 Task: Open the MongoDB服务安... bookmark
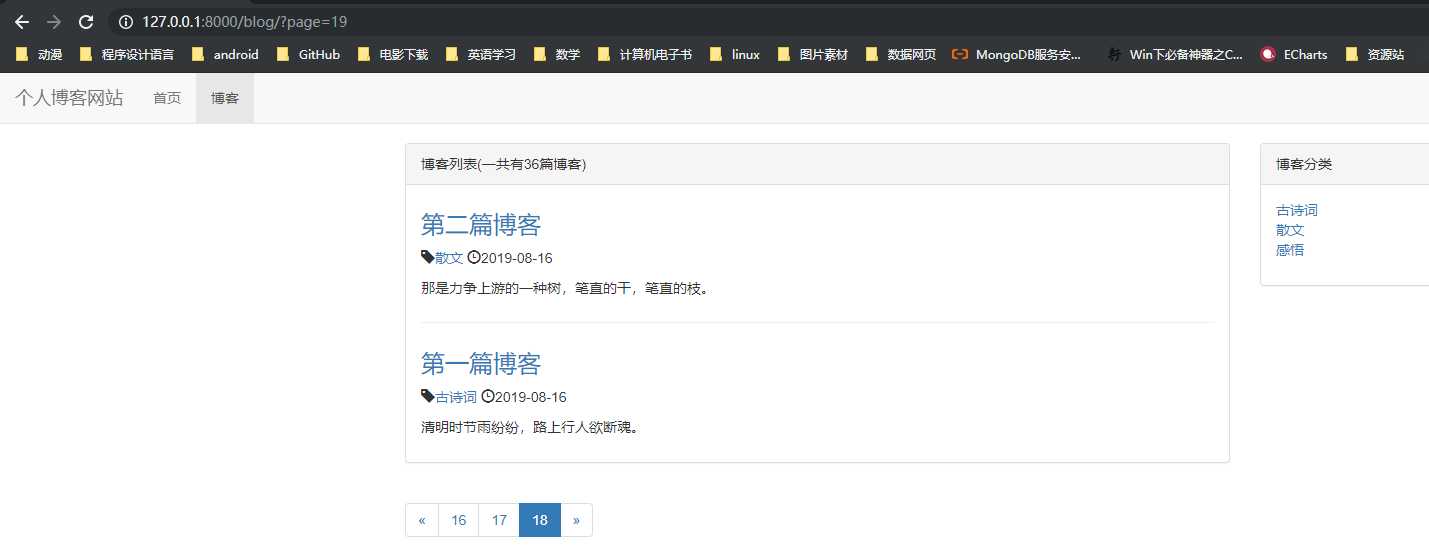point(1017,55)
